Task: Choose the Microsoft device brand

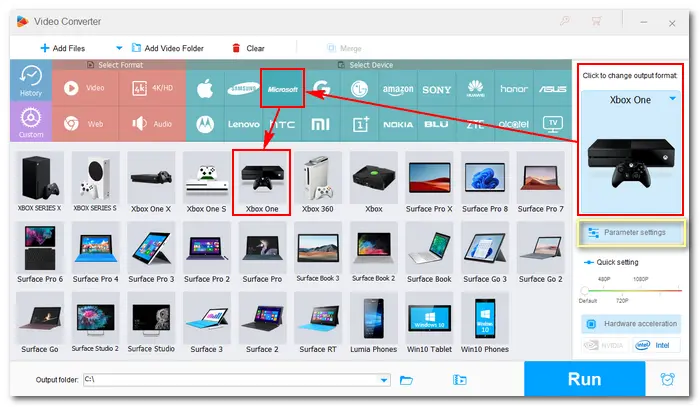Action: coord(283,89)
